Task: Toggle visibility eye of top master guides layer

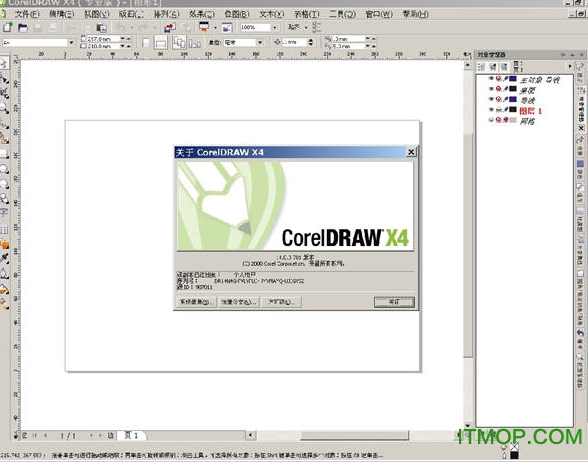Action: 491,78
